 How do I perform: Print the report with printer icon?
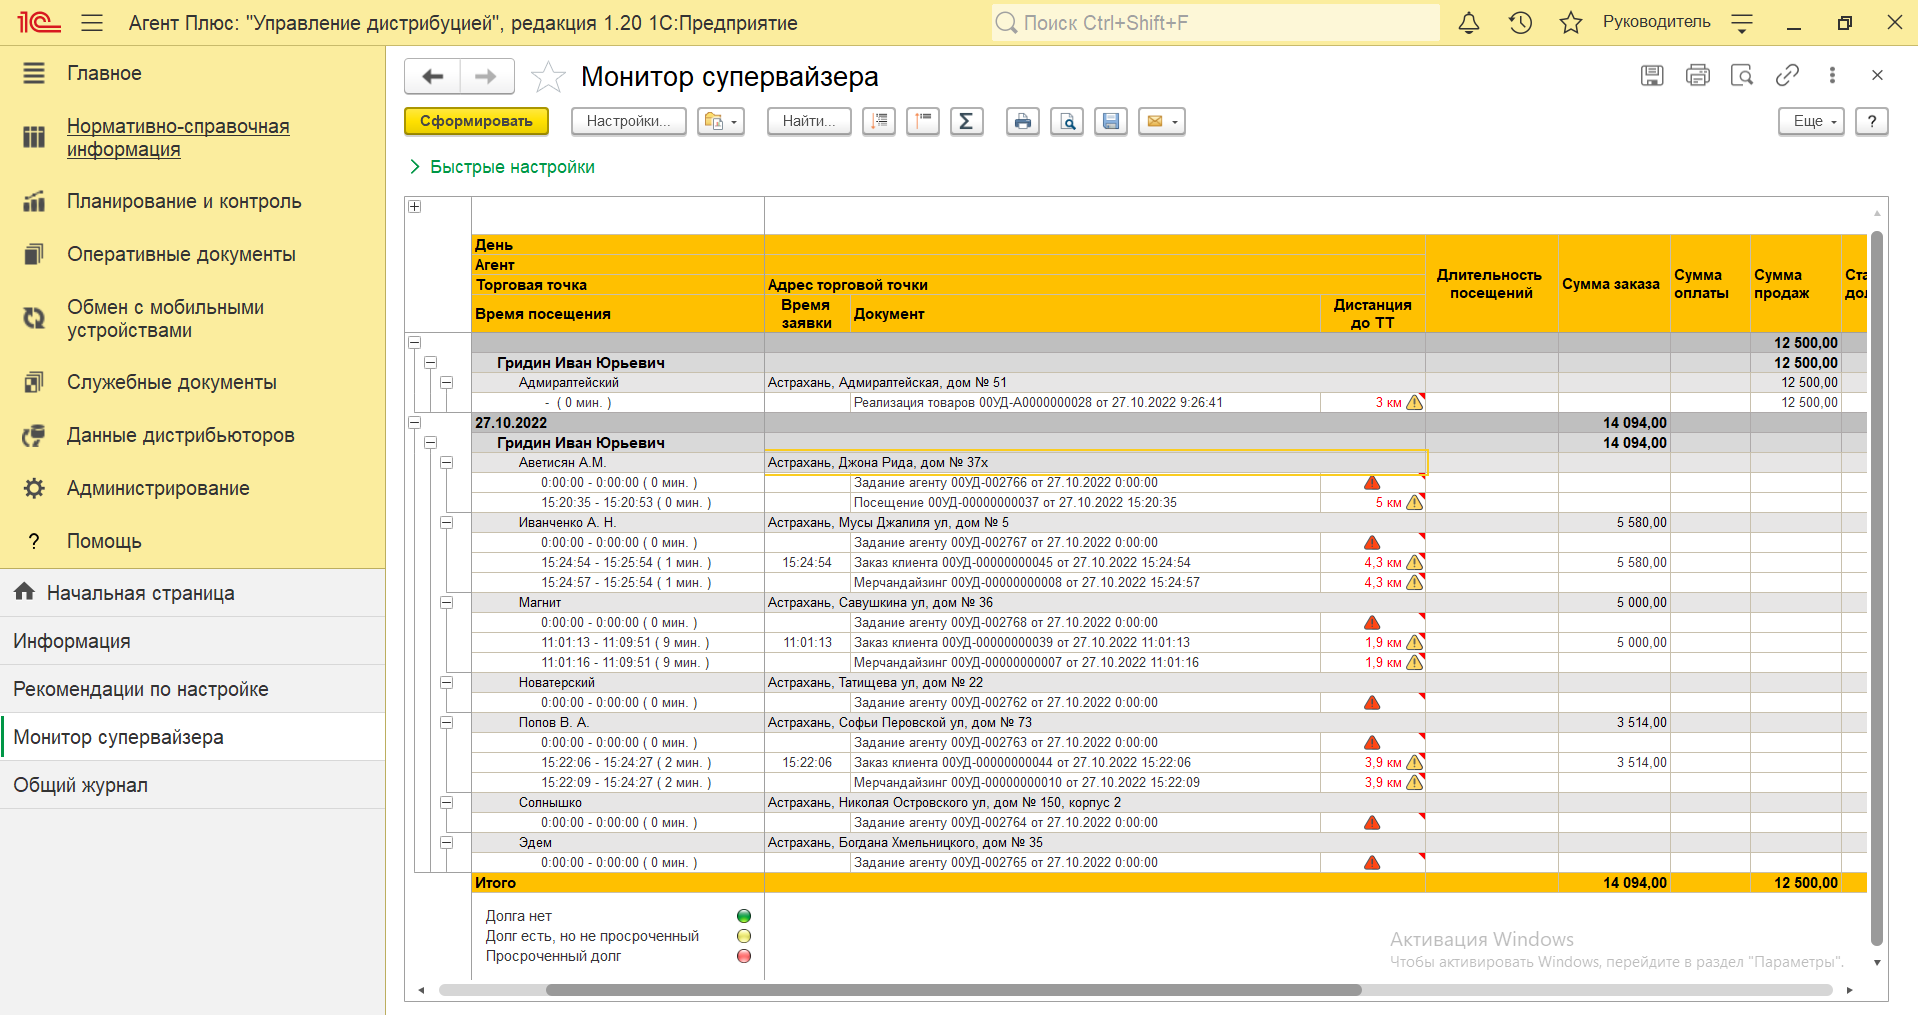coord(1023,121)
